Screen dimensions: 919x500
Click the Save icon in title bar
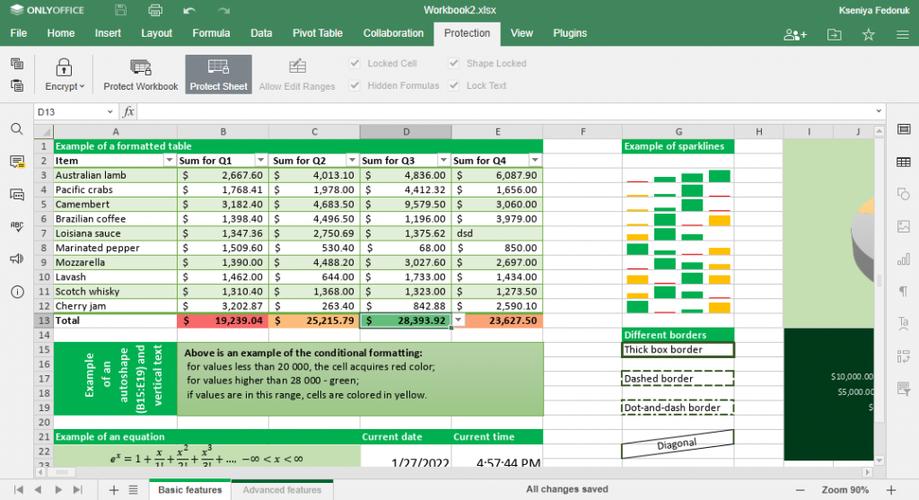point(121,10)
